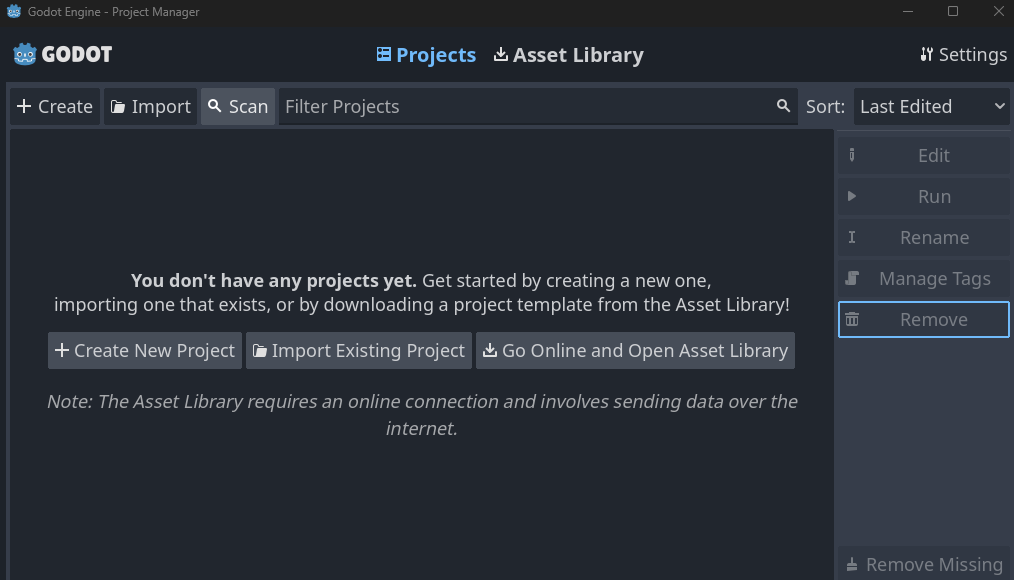Switch to the Asset Library tab
The height and width of the screenshot is (580, 1014).
(x=568, y=55)
